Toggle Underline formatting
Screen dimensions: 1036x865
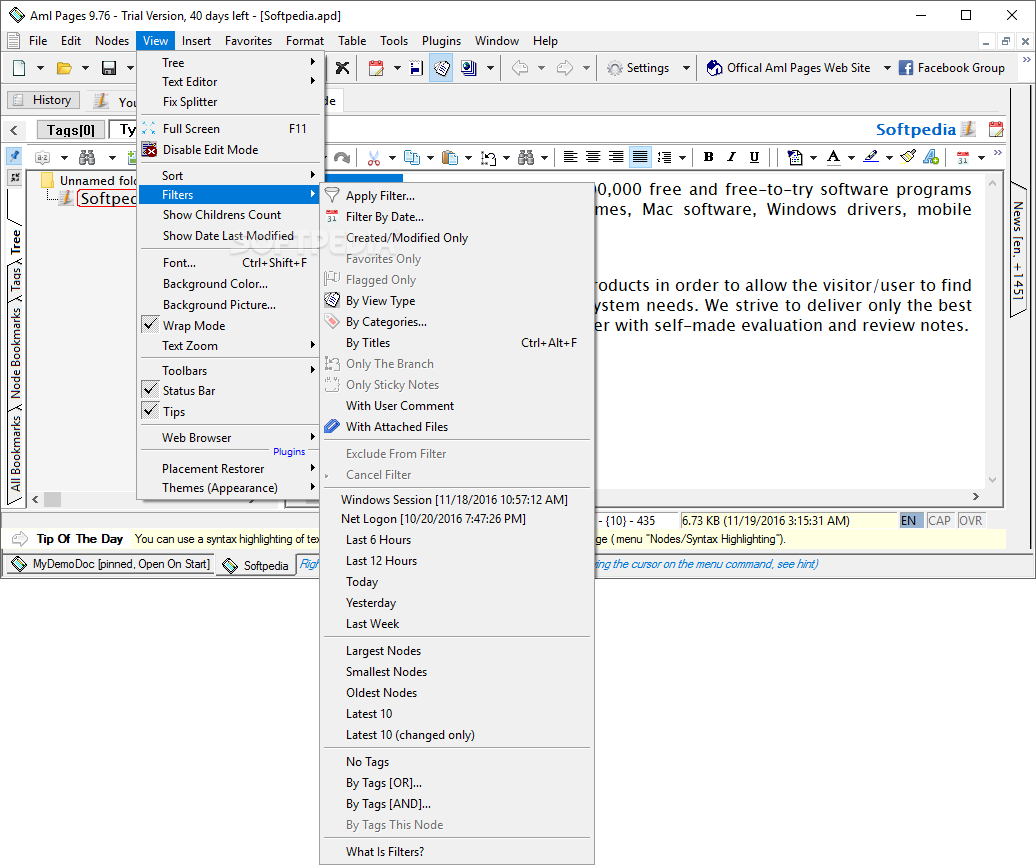pyautogui.click(x=755, y=157)
